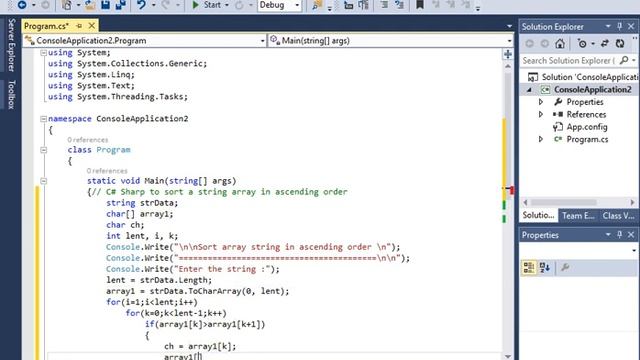The width and height of the screenshot is (640, 360).
Task: Click the uncomment lines icon
Action: (400, 5)
